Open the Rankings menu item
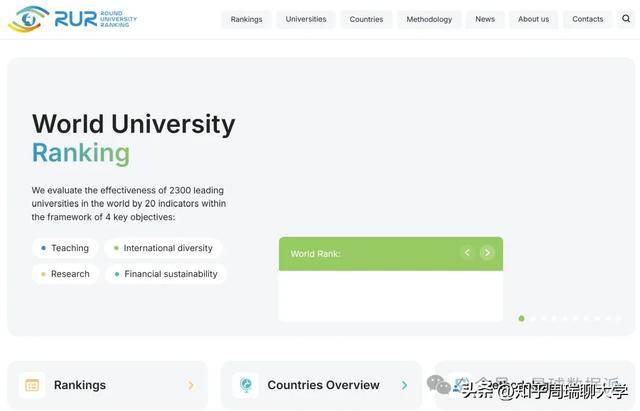This screenshot has height=411, width=640. pos(246,19)
